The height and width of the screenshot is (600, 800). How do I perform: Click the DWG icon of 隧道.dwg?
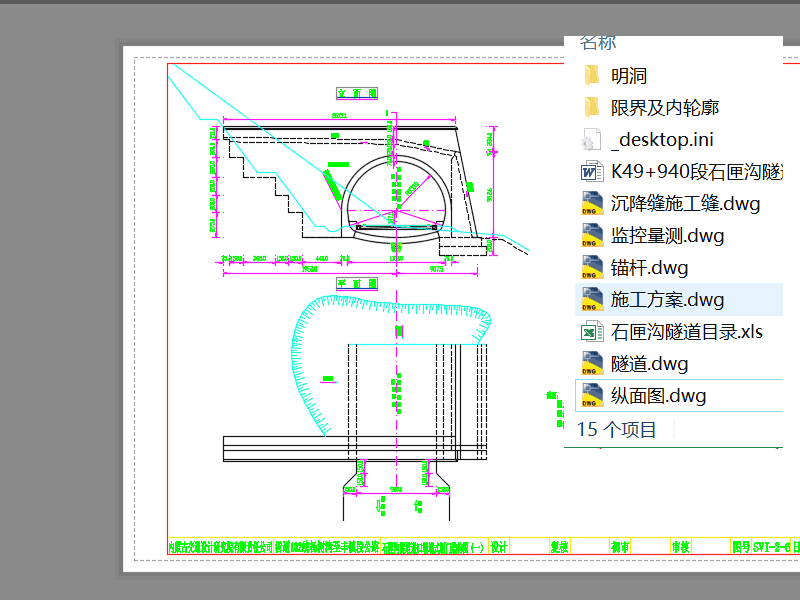click(x=591, y=364)
